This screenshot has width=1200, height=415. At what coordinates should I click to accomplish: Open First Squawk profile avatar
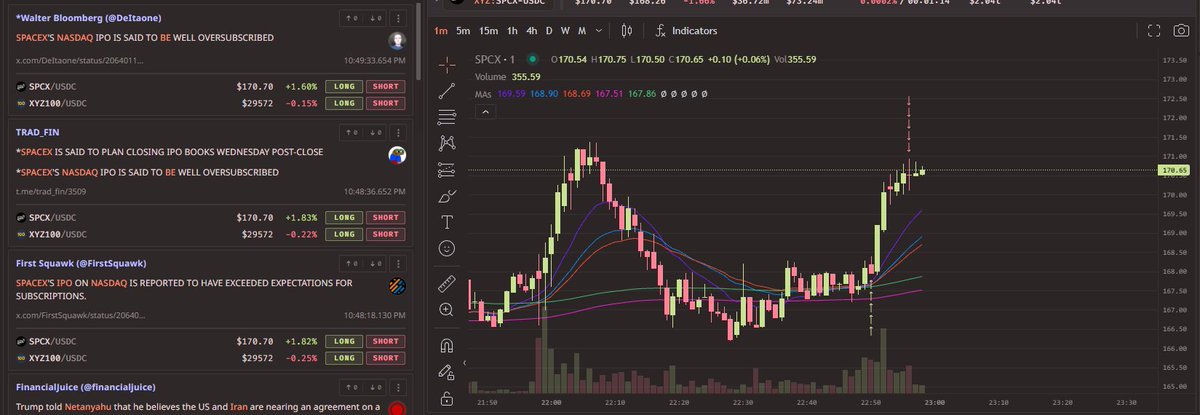[397, 286]
